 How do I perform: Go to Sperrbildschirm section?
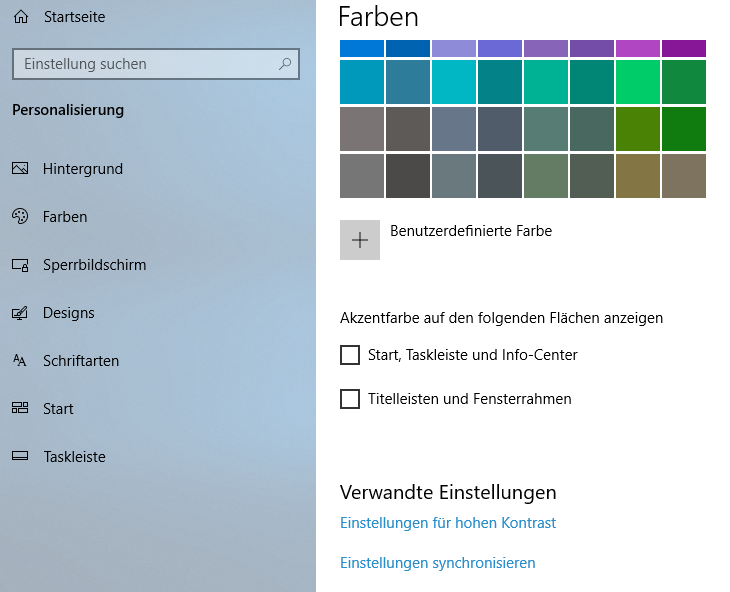point(94,265)
